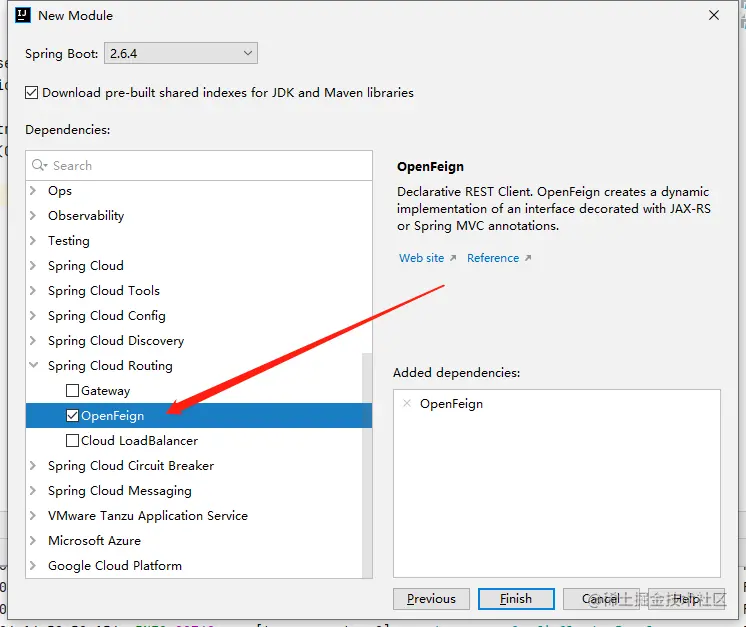
Task: Close the New Module dialog
Action: point(714,15)
